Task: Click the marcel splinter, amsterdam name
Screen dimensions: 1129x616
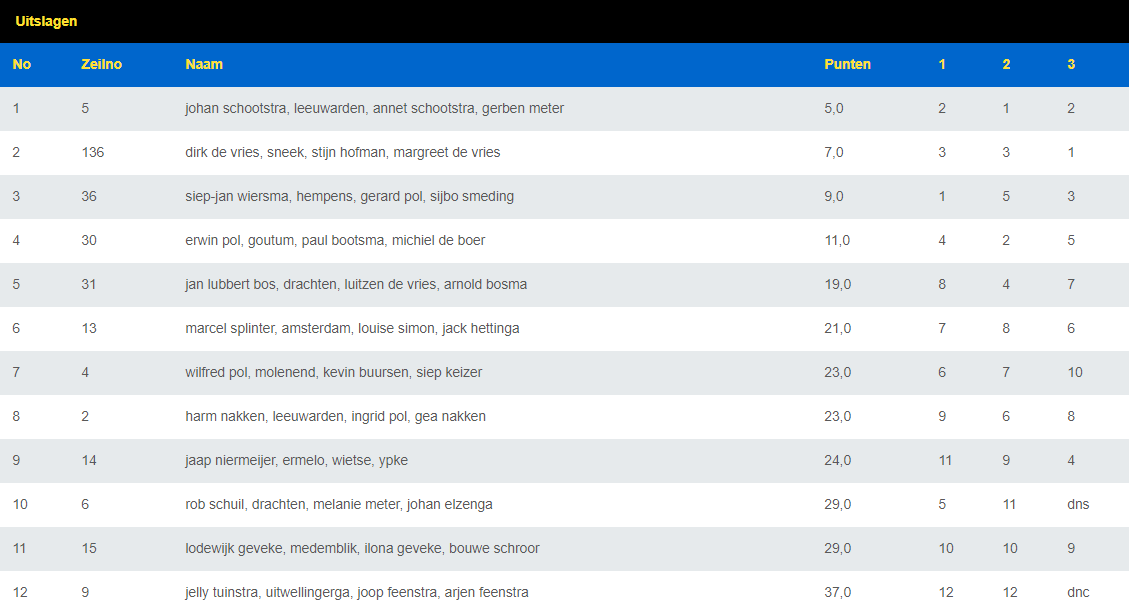Action: (x=352, y=328)
